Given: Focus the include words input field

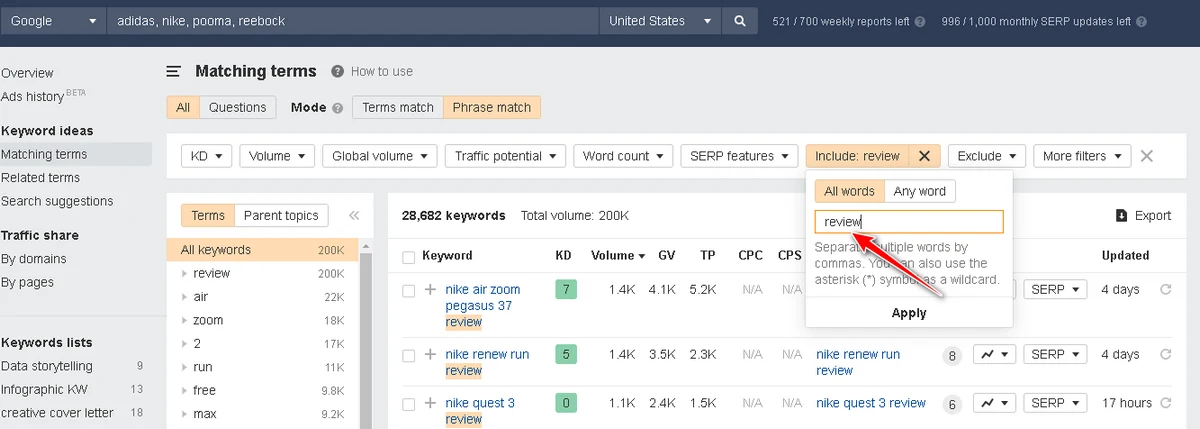Looking at the screenshot, I should coord(909,222).
